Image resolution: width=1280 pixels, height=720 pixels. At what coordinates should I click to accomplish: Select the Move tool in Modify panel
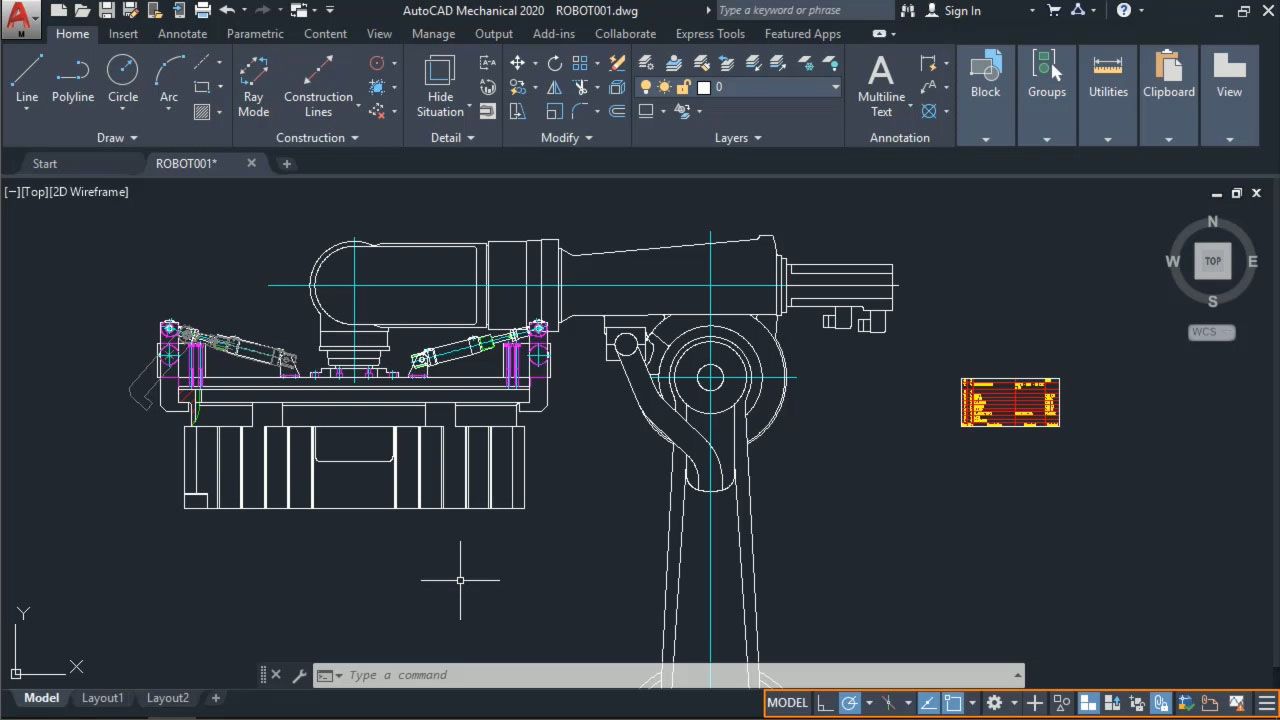coord(517,63)
